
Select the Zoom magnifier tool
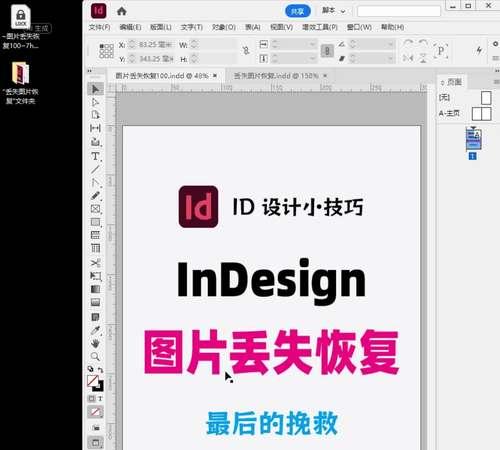(95, 357)
